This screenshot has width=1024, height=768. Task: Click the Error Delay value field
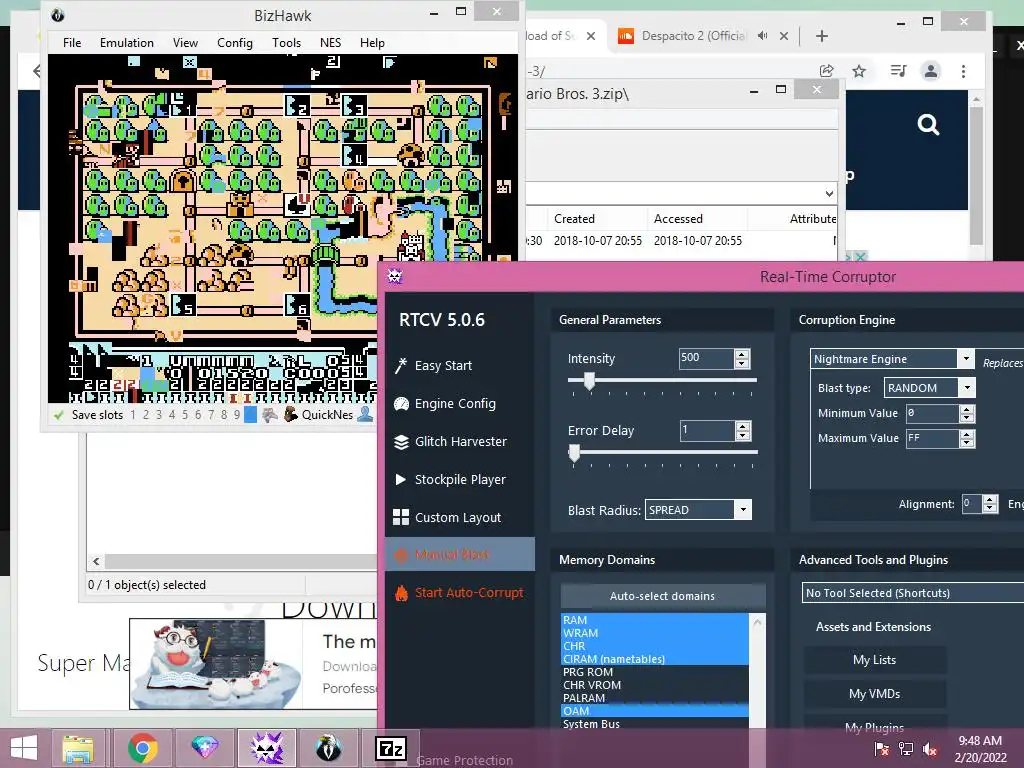pyautogui.click(x=706, y=430)
